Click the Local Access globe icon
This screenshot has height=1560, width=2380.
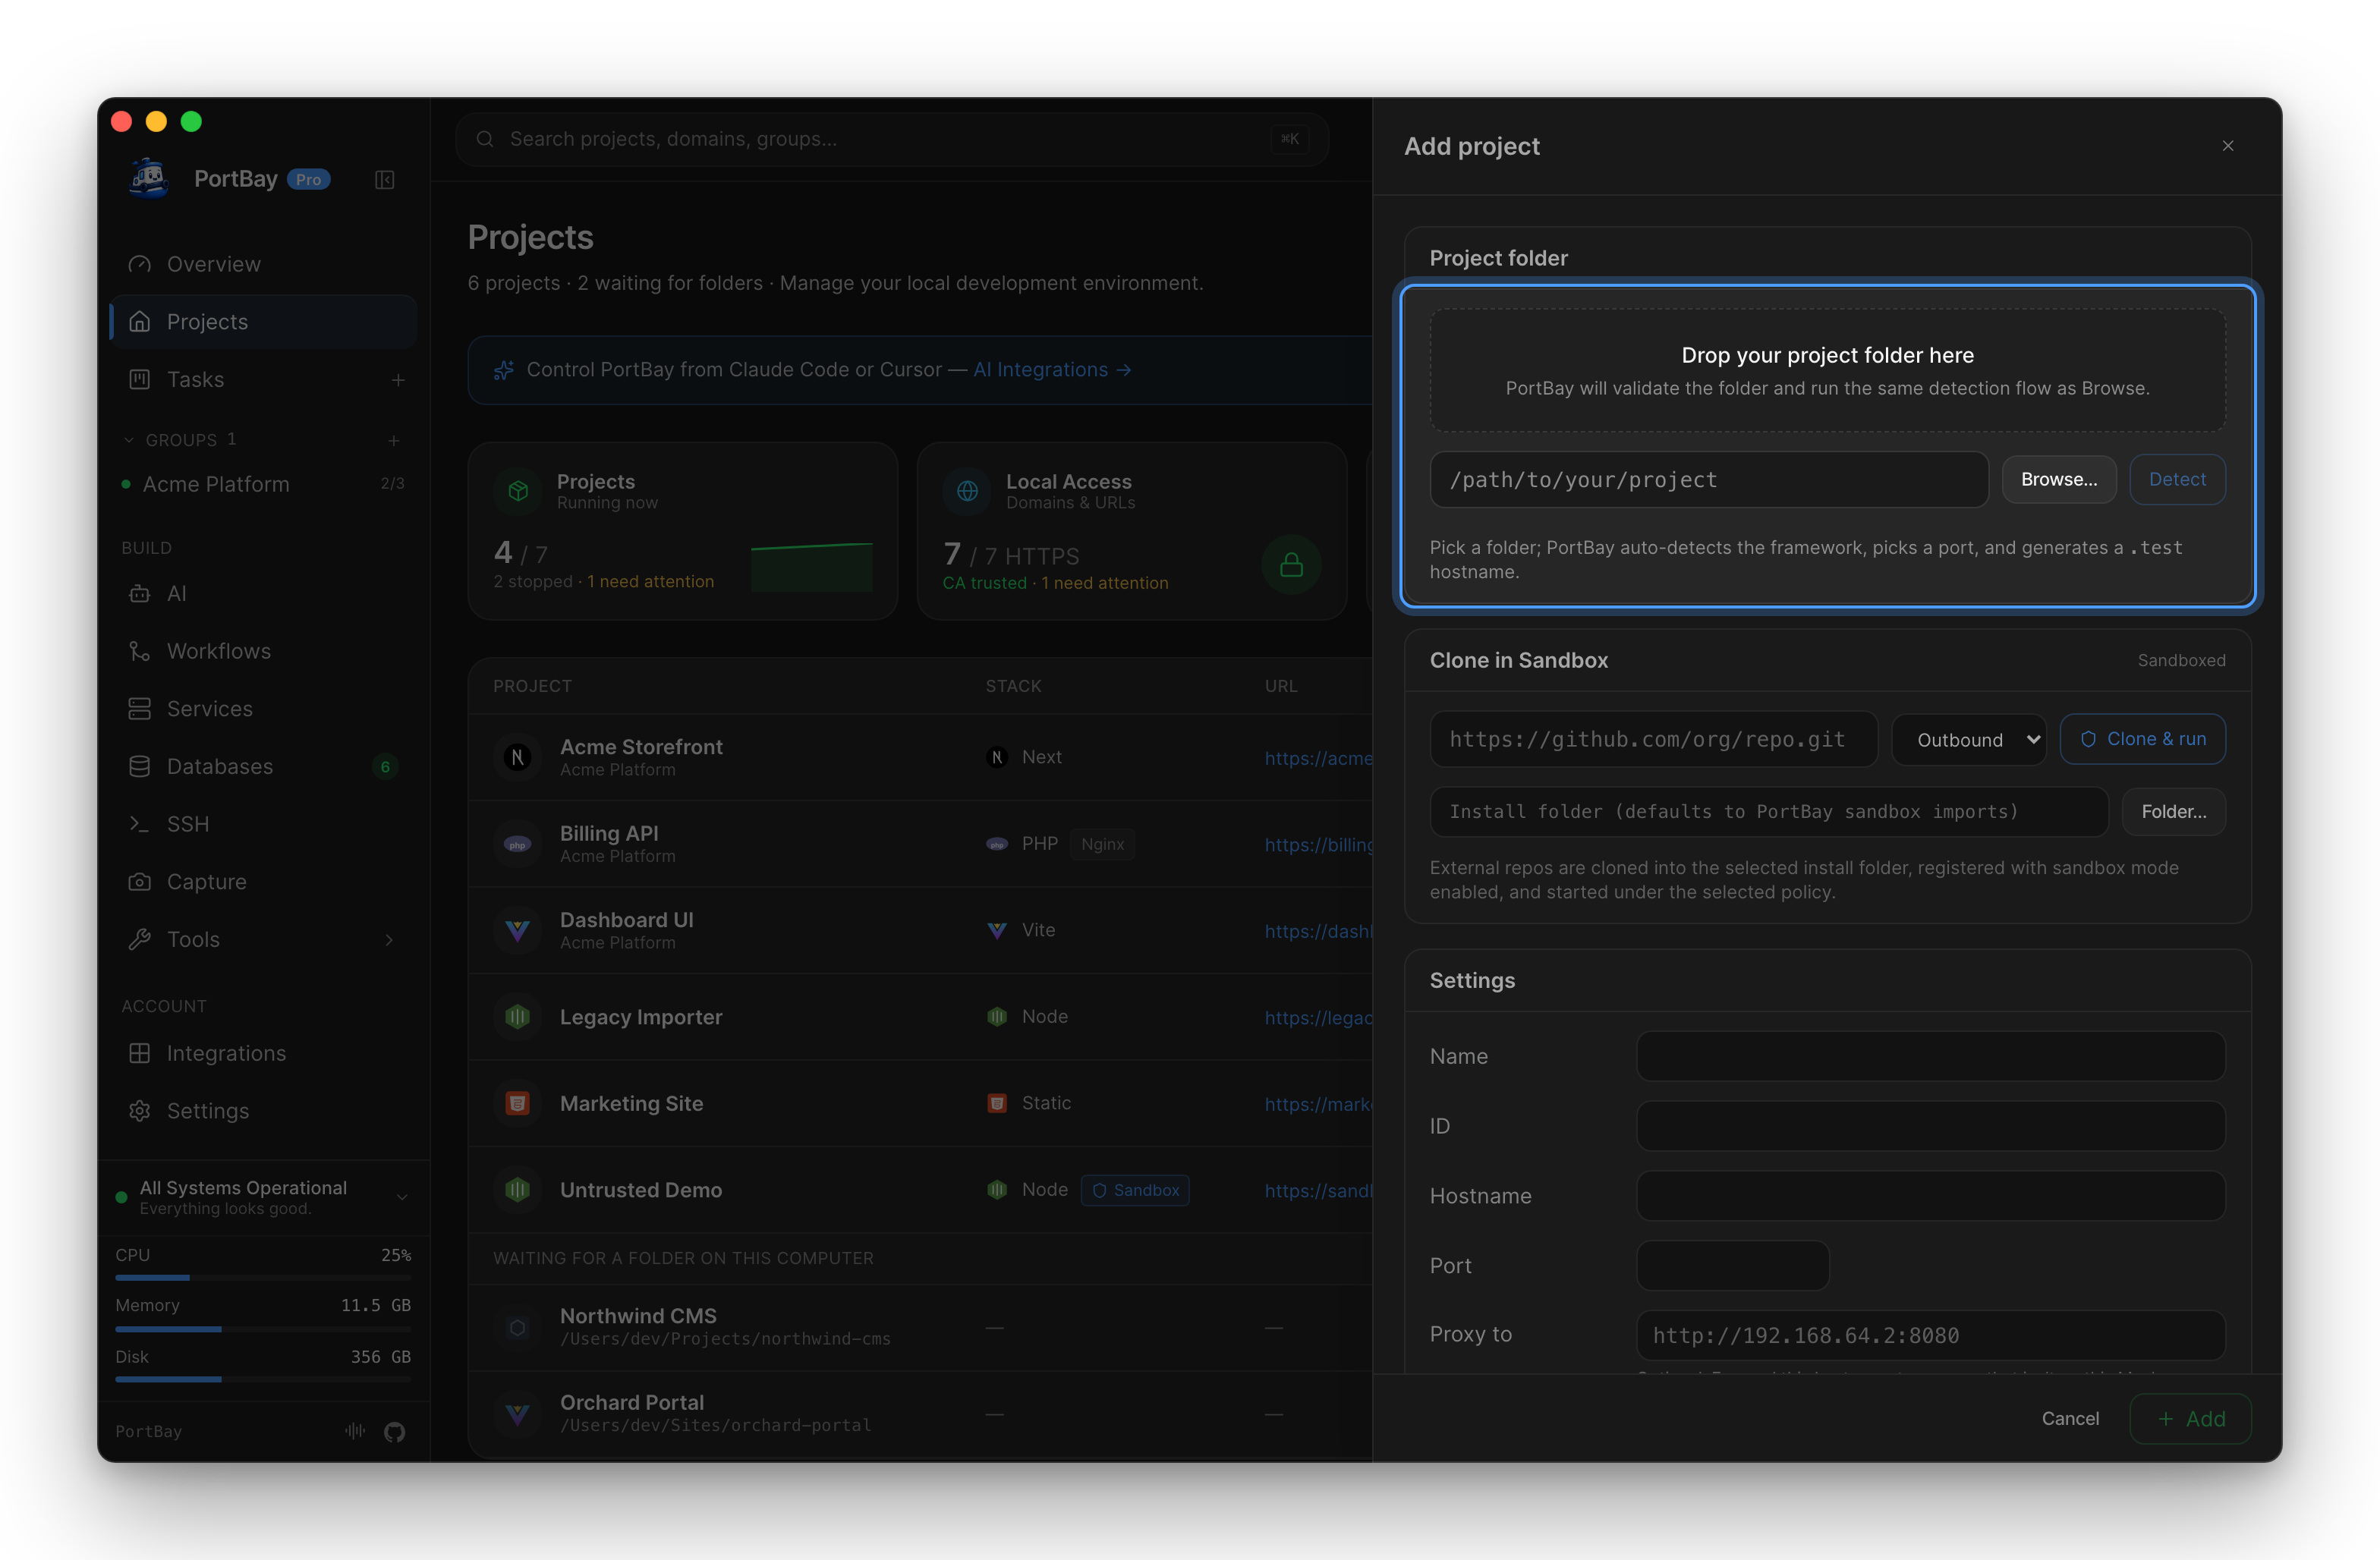[967, 491]
